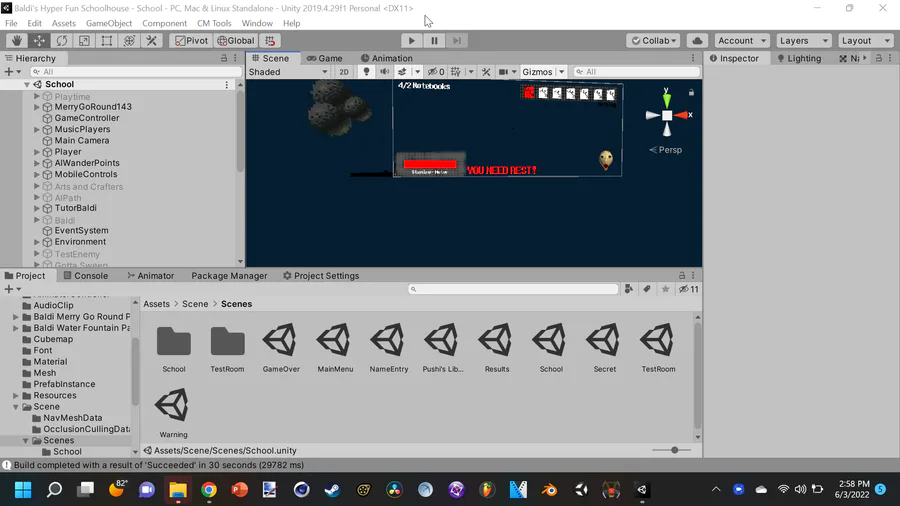Expand the Player object

click(37, 152)
